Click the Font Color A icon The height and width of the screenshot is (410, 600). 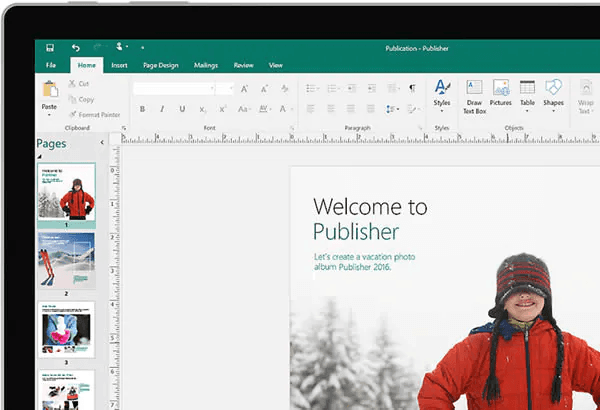(x=283, y=109)
